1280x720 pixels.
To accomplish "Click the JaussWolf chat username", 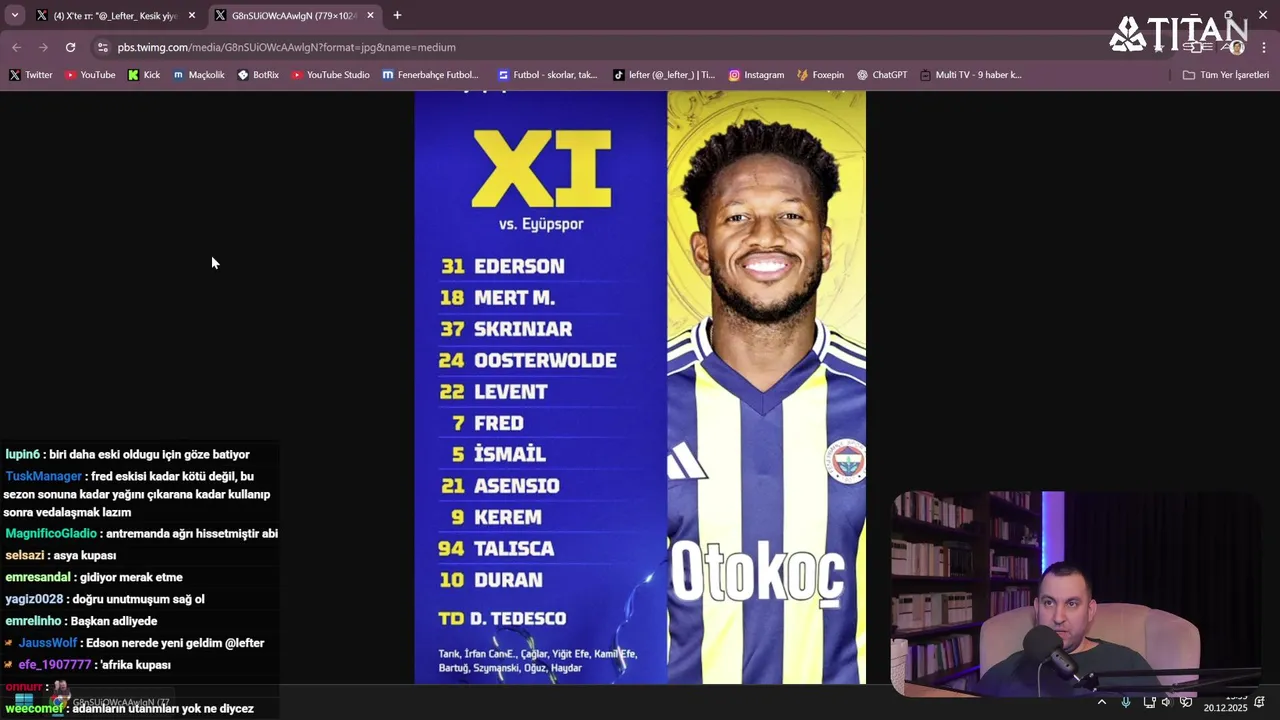I will click(x=47, y=643).
